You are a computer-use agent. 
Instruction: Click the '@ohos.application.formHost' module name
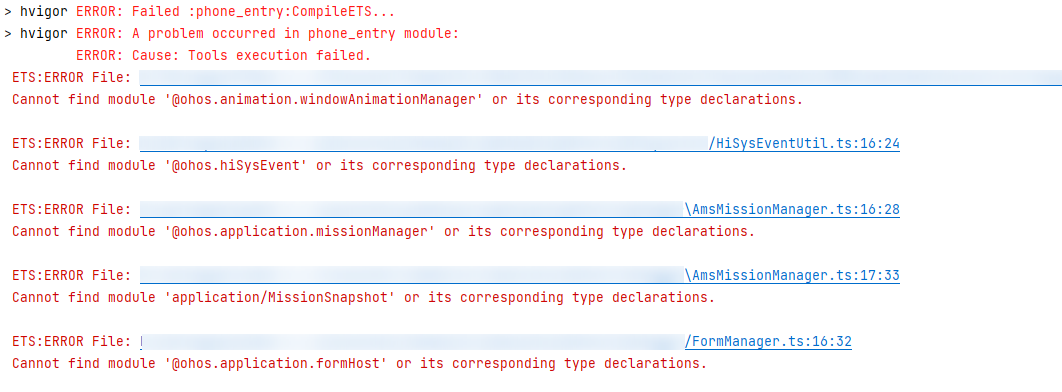[276, 364]
